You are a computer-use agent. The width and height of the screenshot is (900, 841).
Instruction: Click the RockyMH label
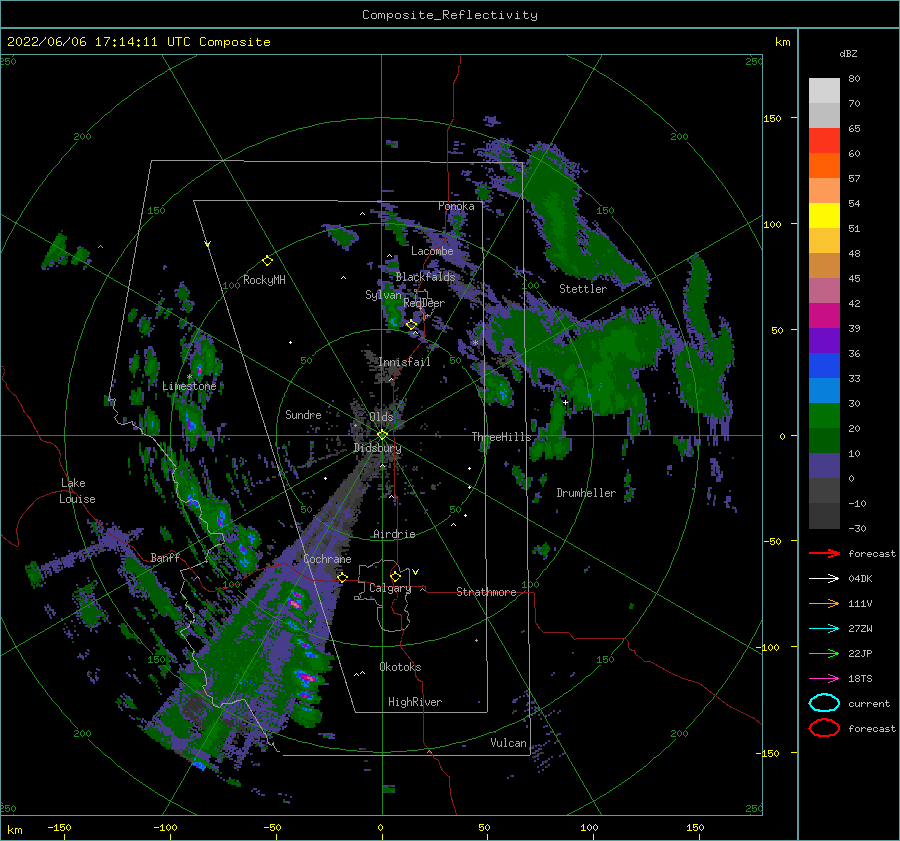click(x=264, y=280)
